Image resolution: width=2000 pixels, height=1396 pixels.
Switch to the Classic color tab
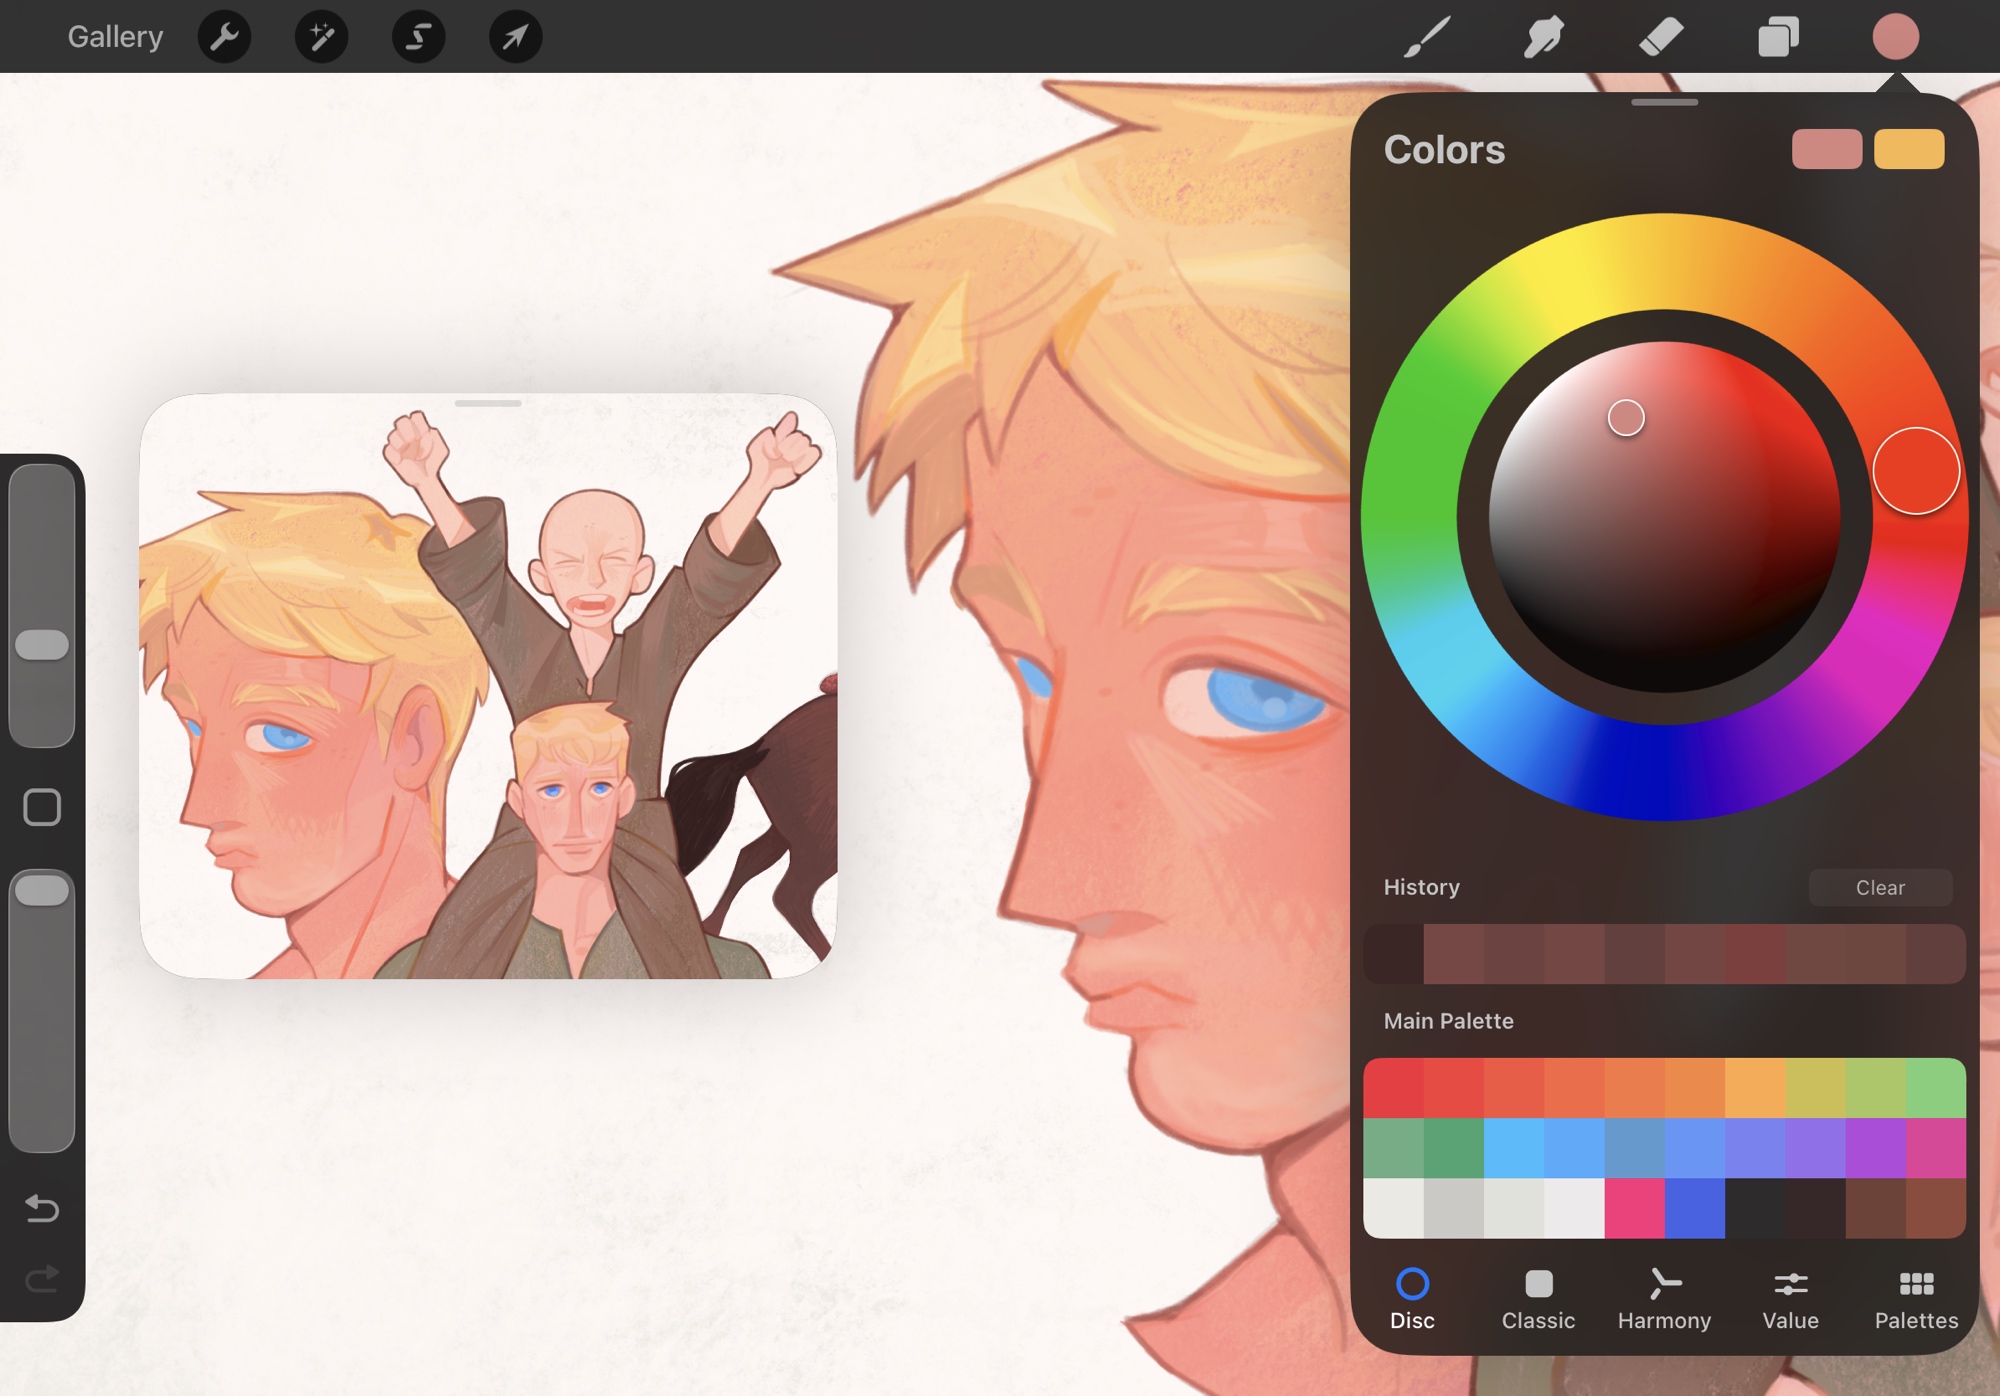(x=1538, y=1299)
